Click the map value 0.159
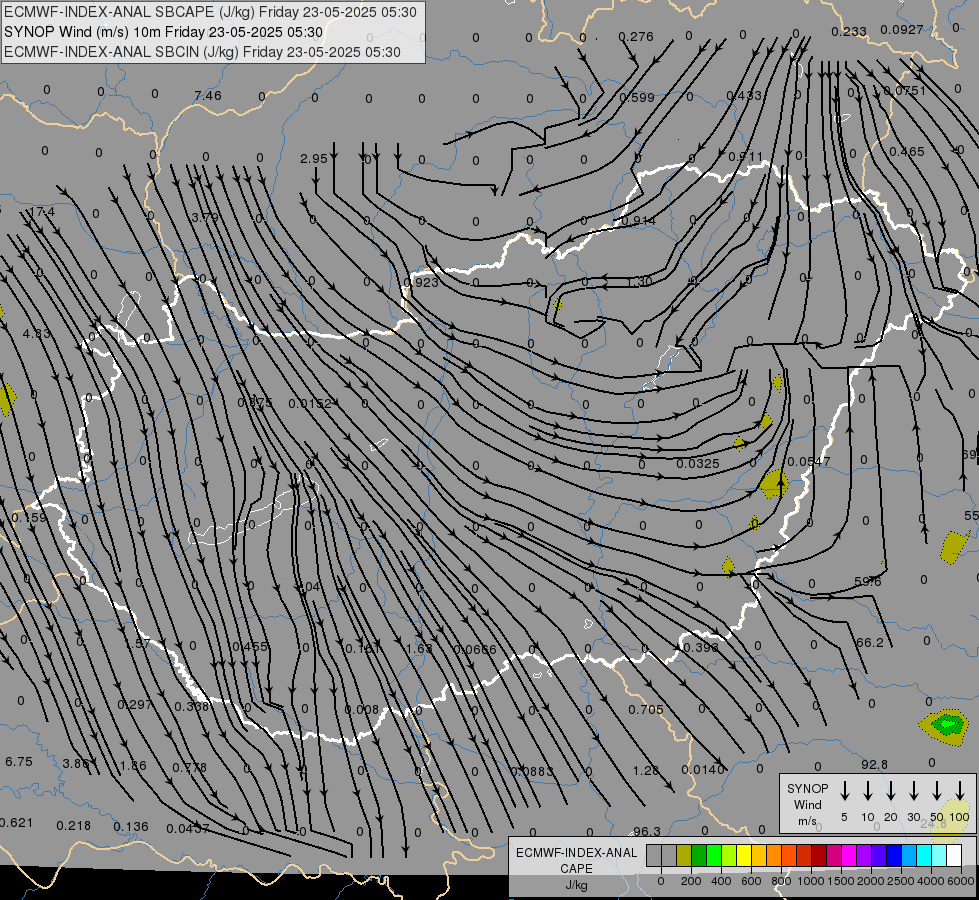Image resolution: width=979 pixels, height=900 pixels. (29, 518)
